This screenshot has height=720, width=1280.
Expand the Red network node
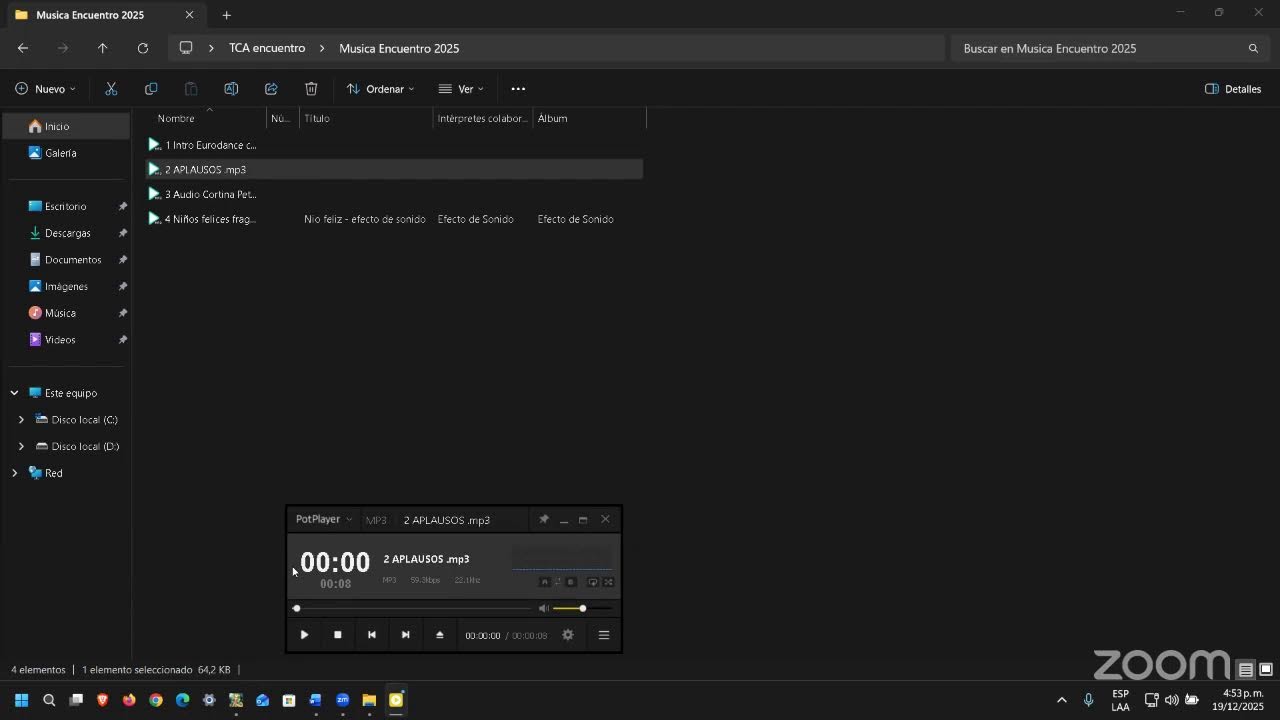pos(14,473)
